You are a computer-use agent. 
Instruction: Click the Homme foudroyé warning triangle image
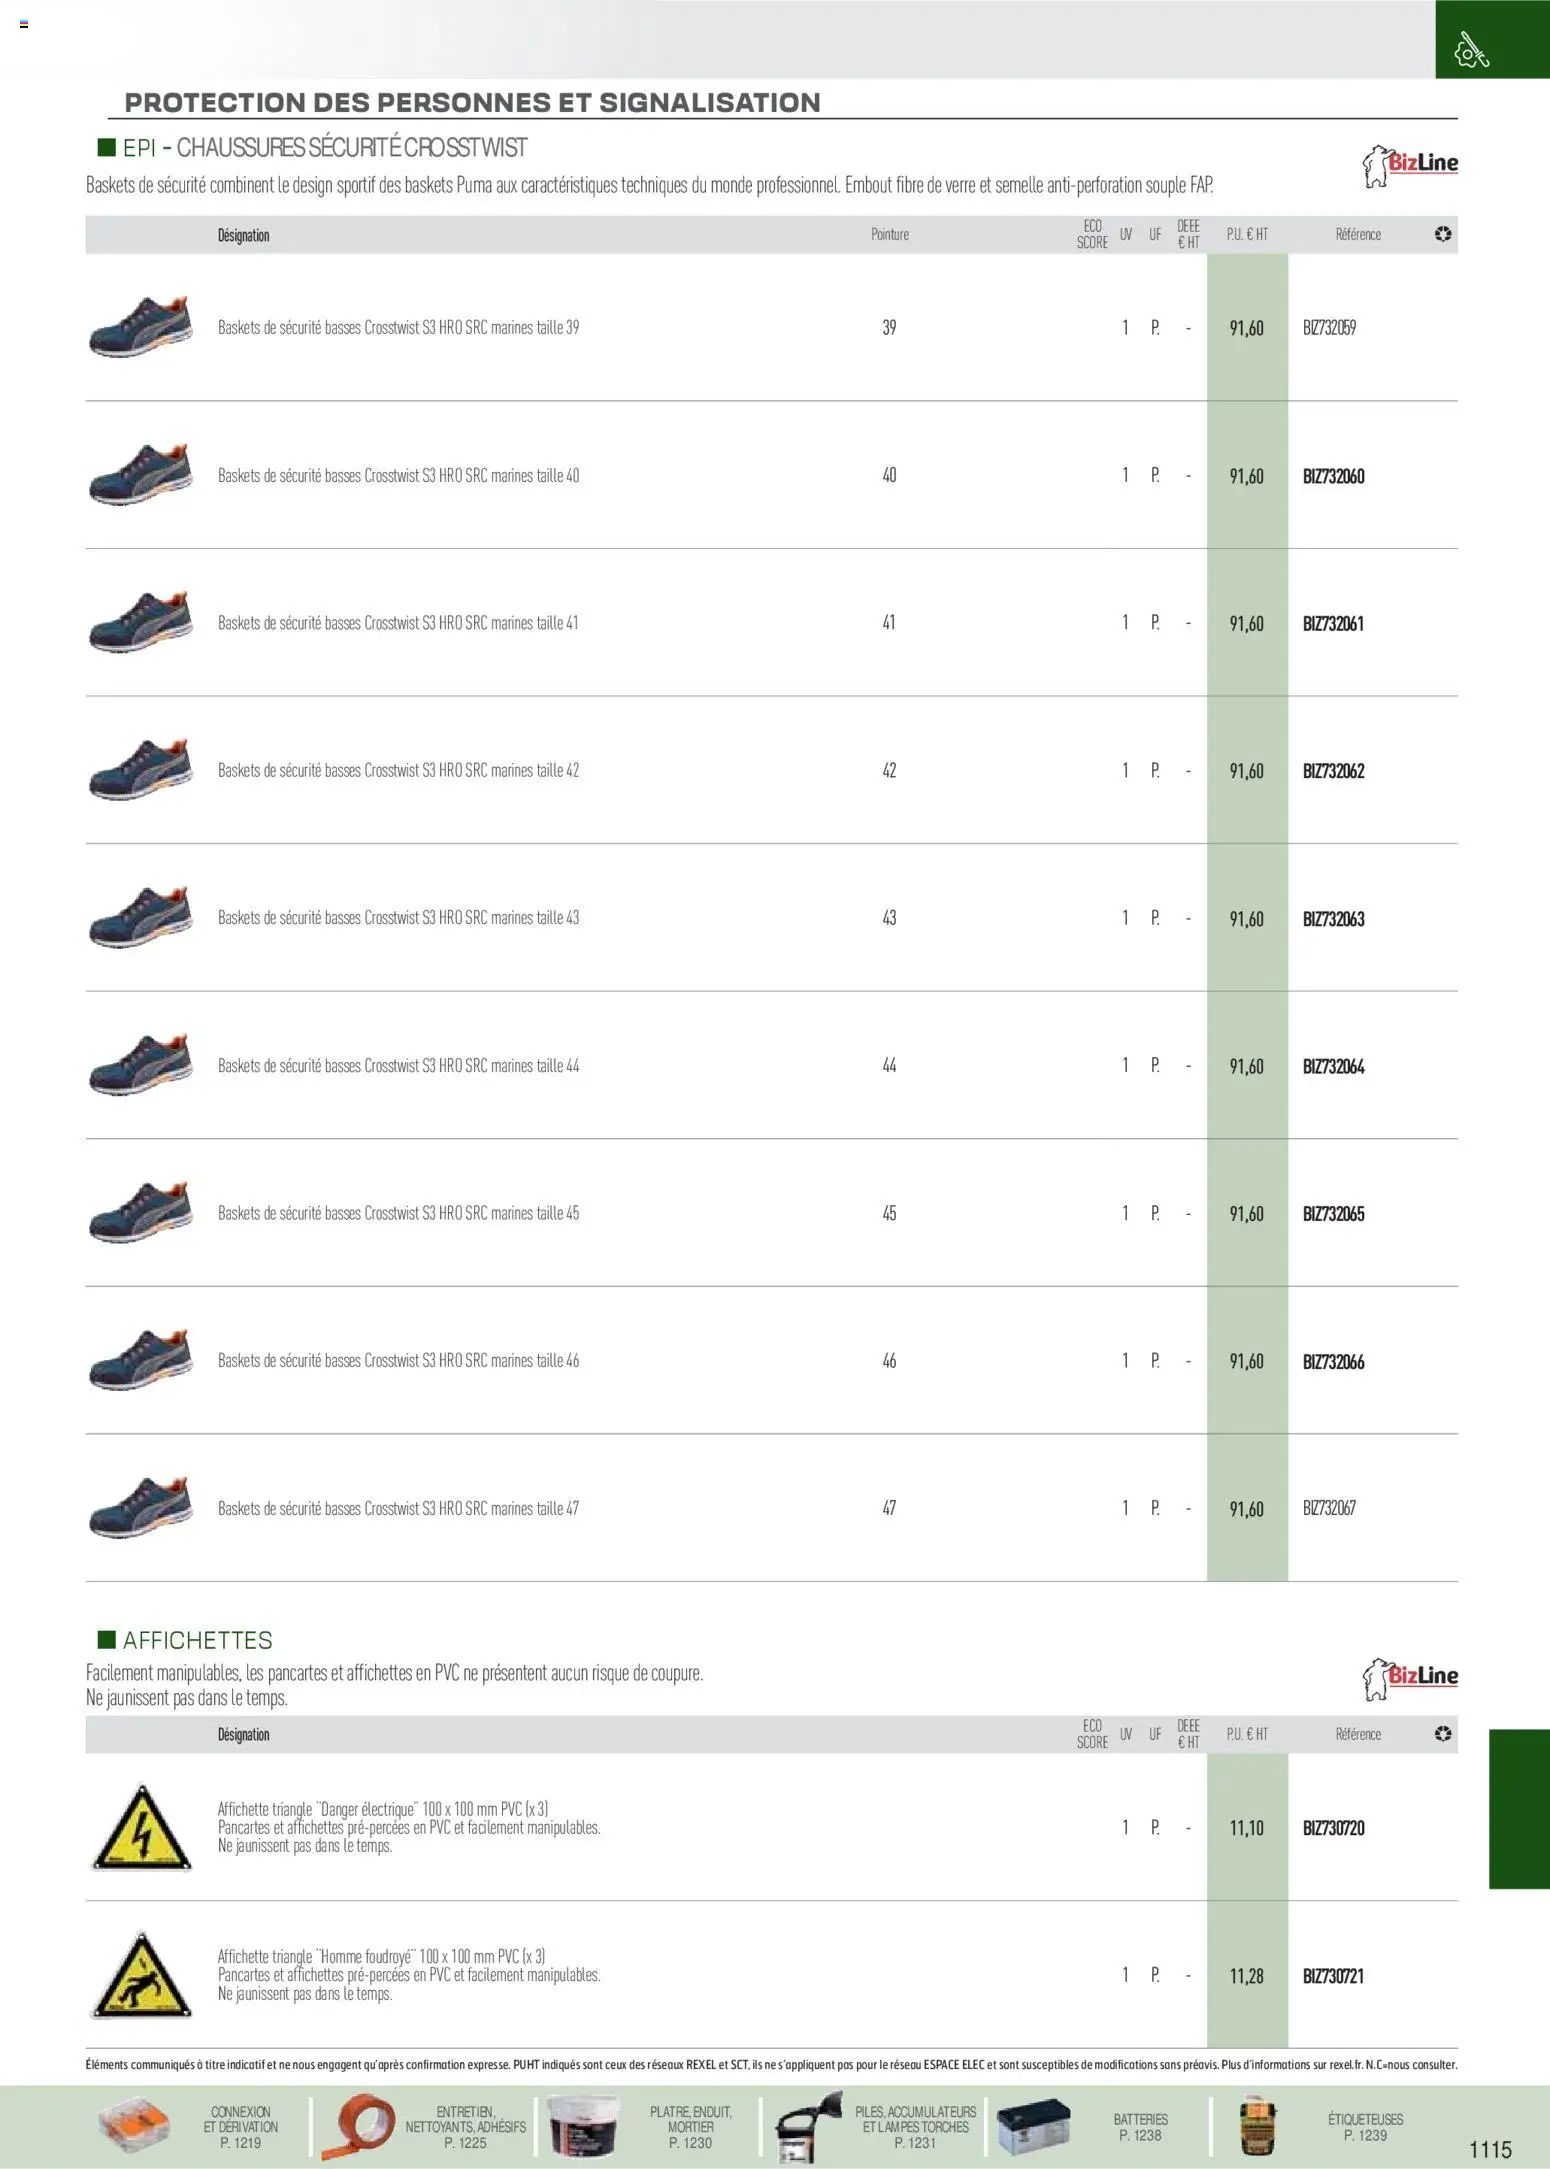141,1974
